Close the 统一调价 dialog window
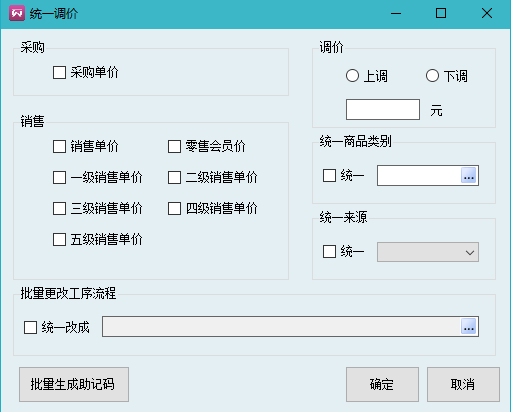The height and width of the screenshot is (412, 511). (487, 13)
